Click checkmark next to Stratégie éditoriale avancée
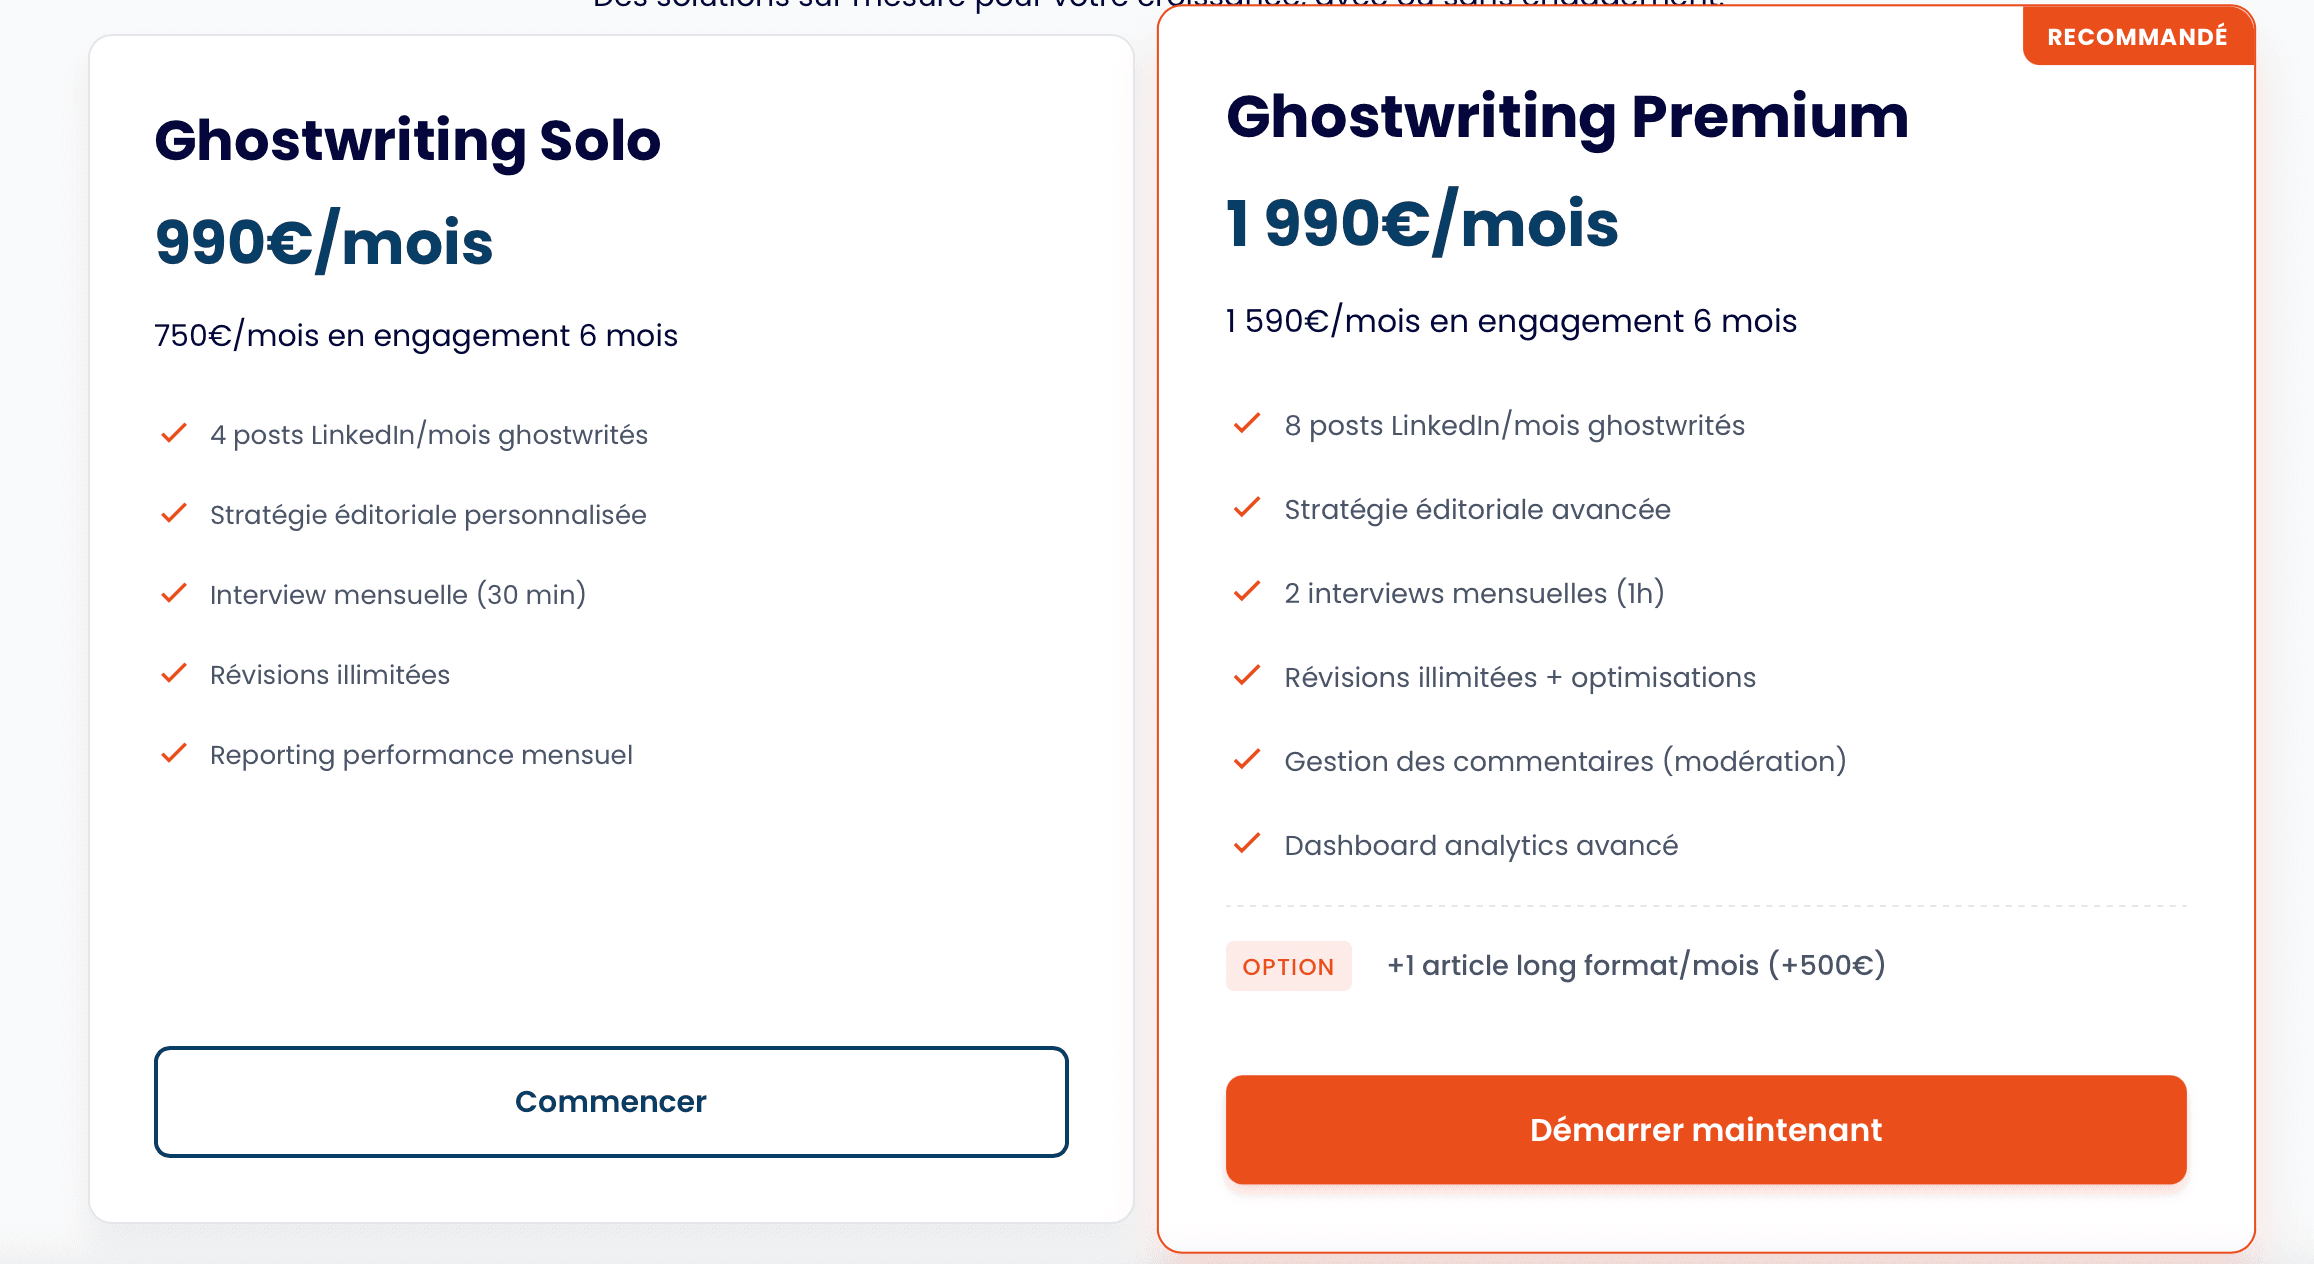 pyautogui.click(x=1247, y=508)
